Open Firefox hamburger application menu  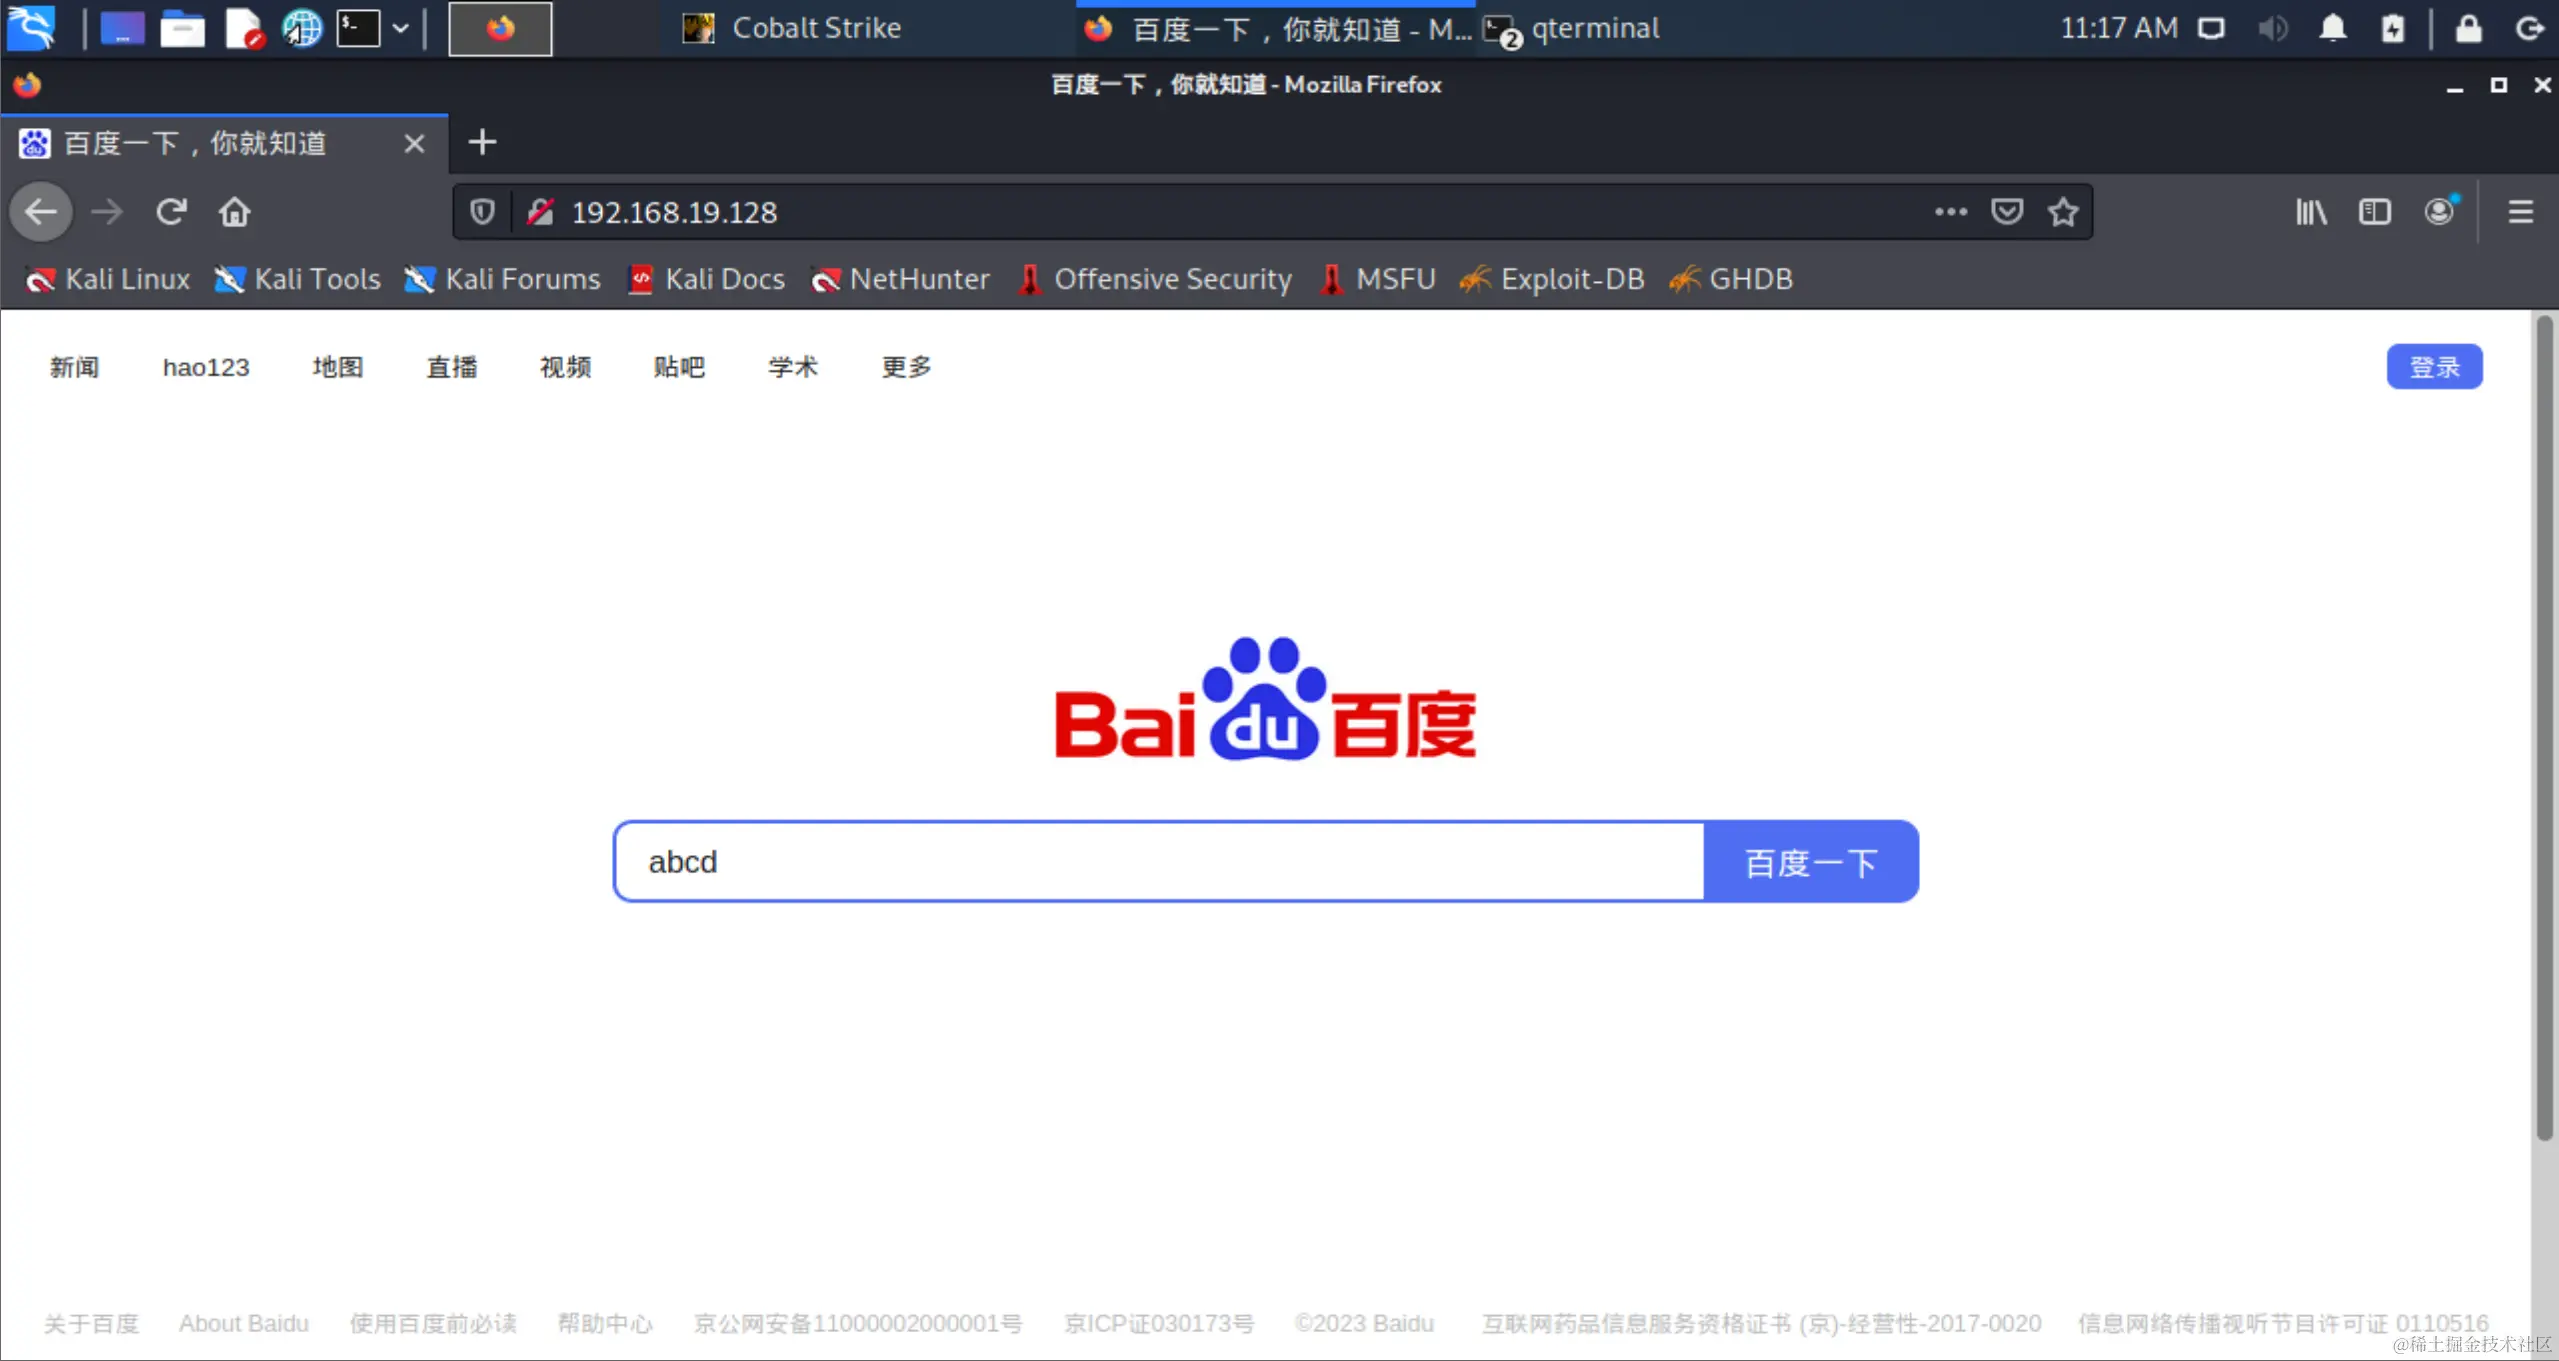click(2520, 212)
